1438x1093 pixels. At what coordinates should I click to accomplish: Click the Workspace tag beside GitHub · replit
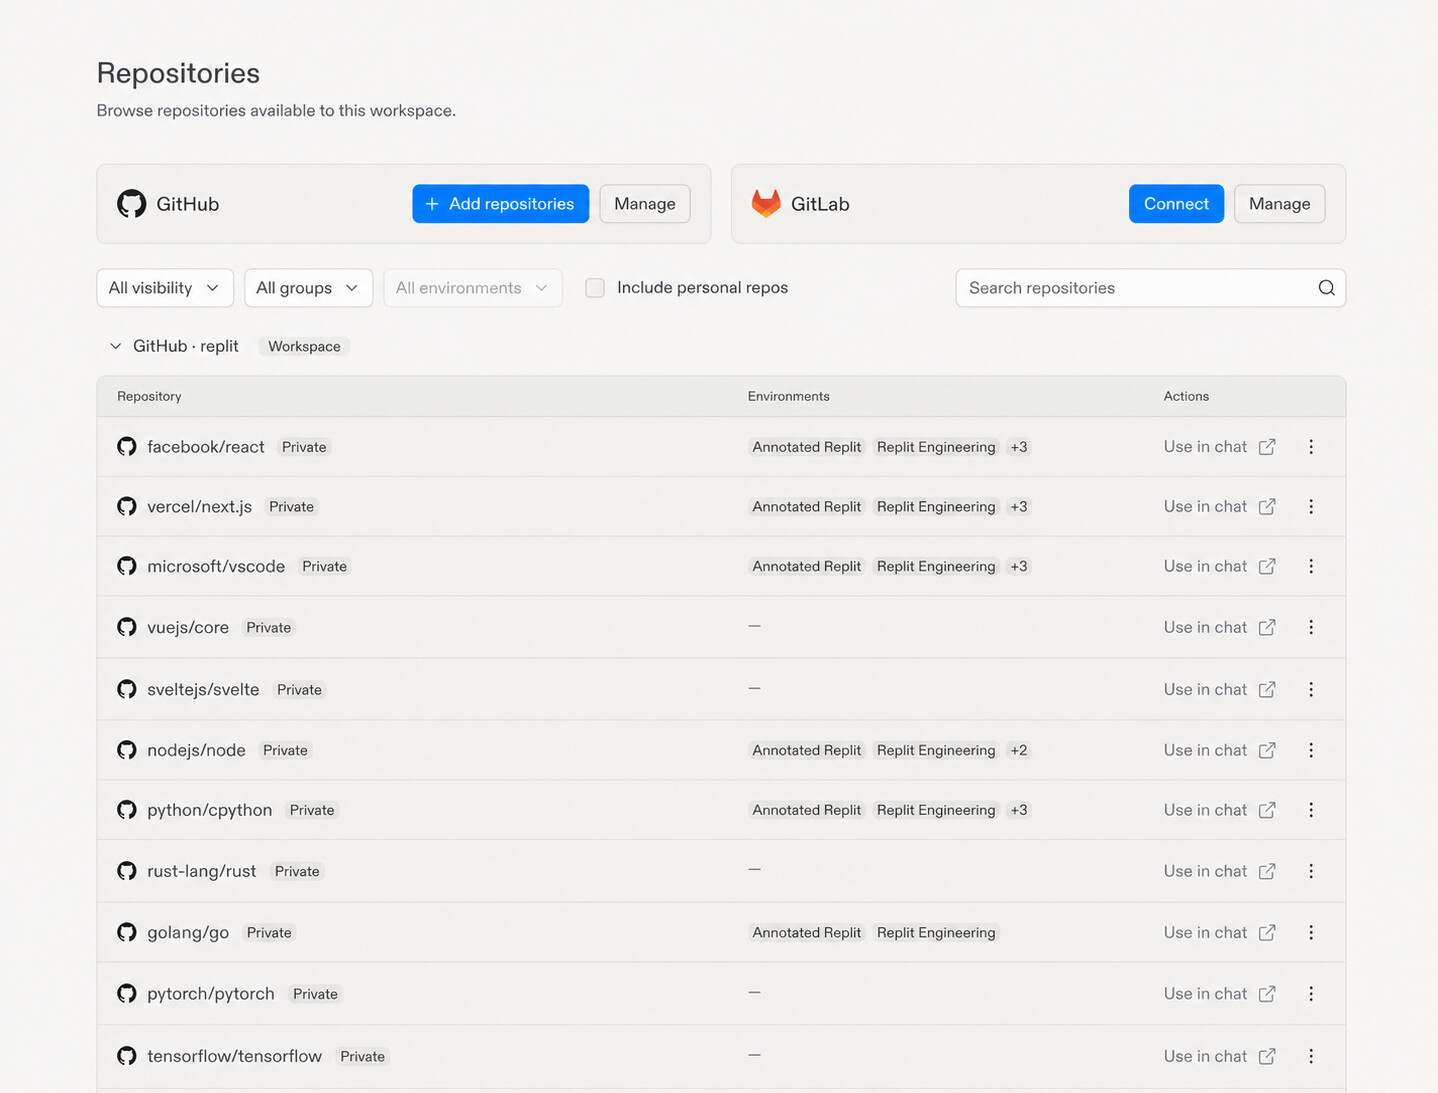[304, 346]
